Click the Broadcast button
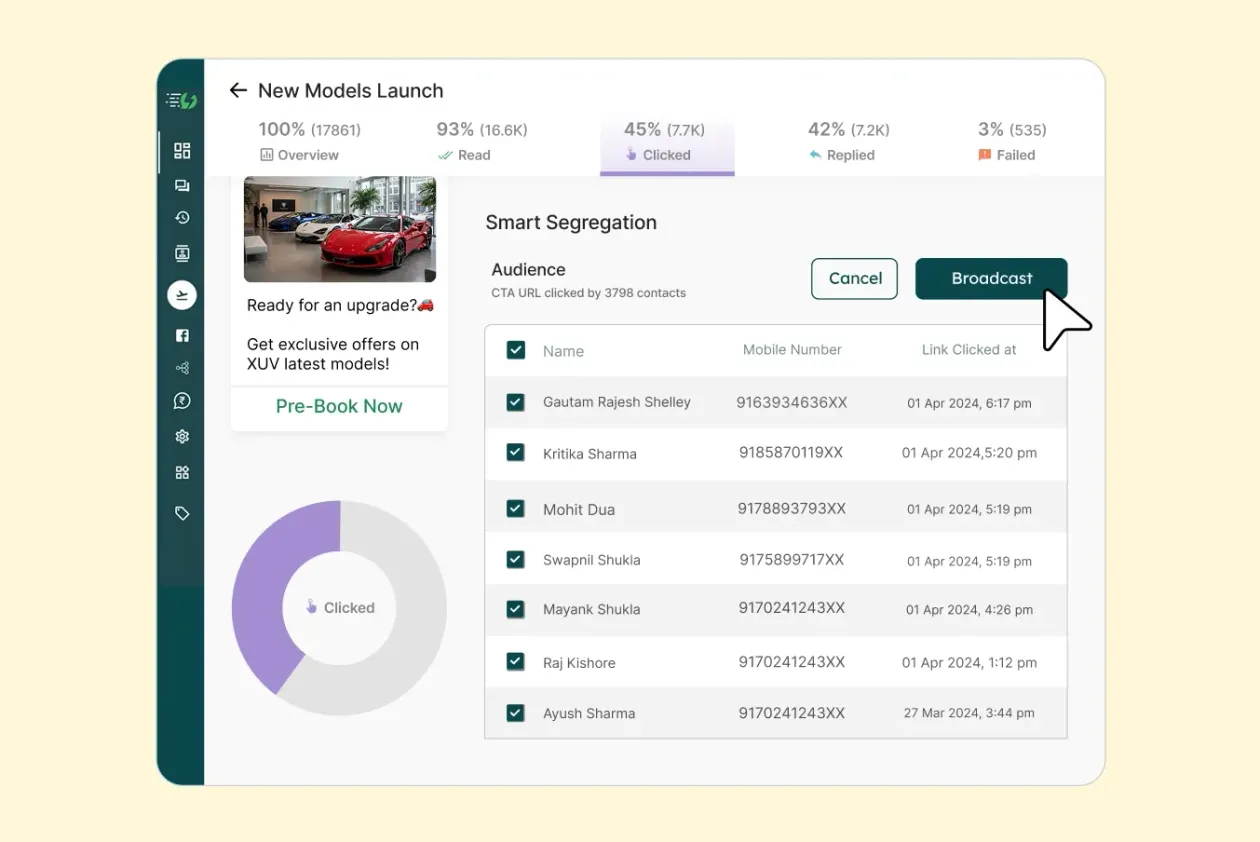This screenshot has height=842, width=1260. (x=991, y=278)
